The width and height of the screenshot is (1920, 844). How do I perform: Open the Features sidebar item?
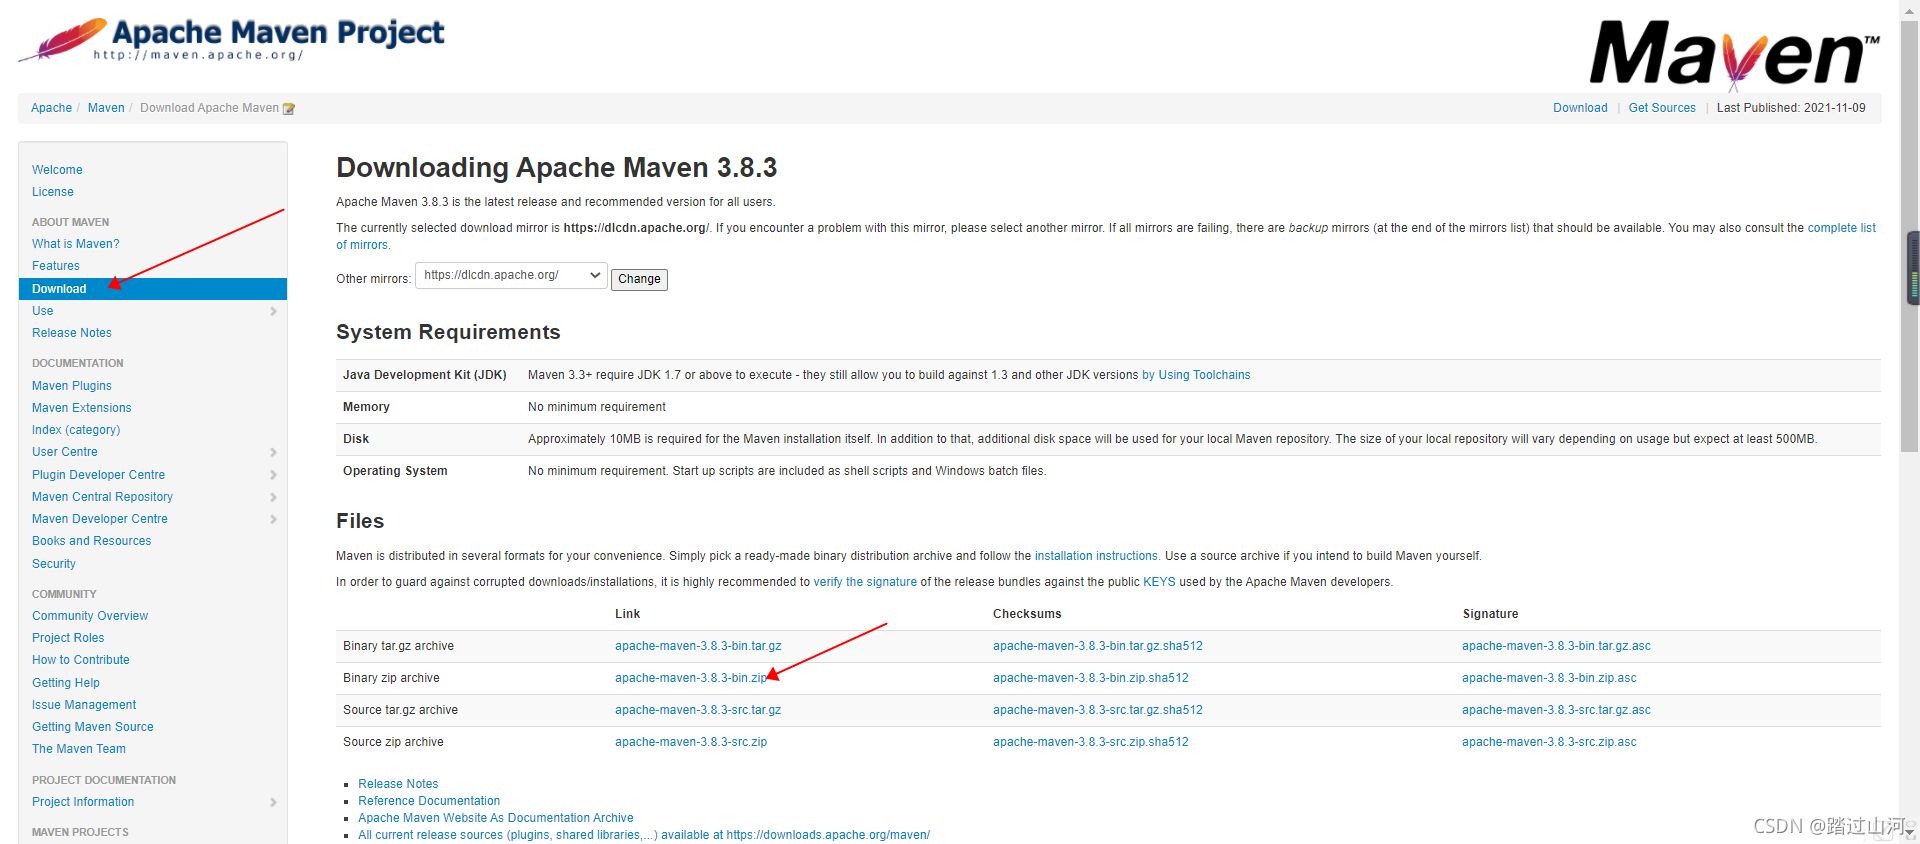56,266
